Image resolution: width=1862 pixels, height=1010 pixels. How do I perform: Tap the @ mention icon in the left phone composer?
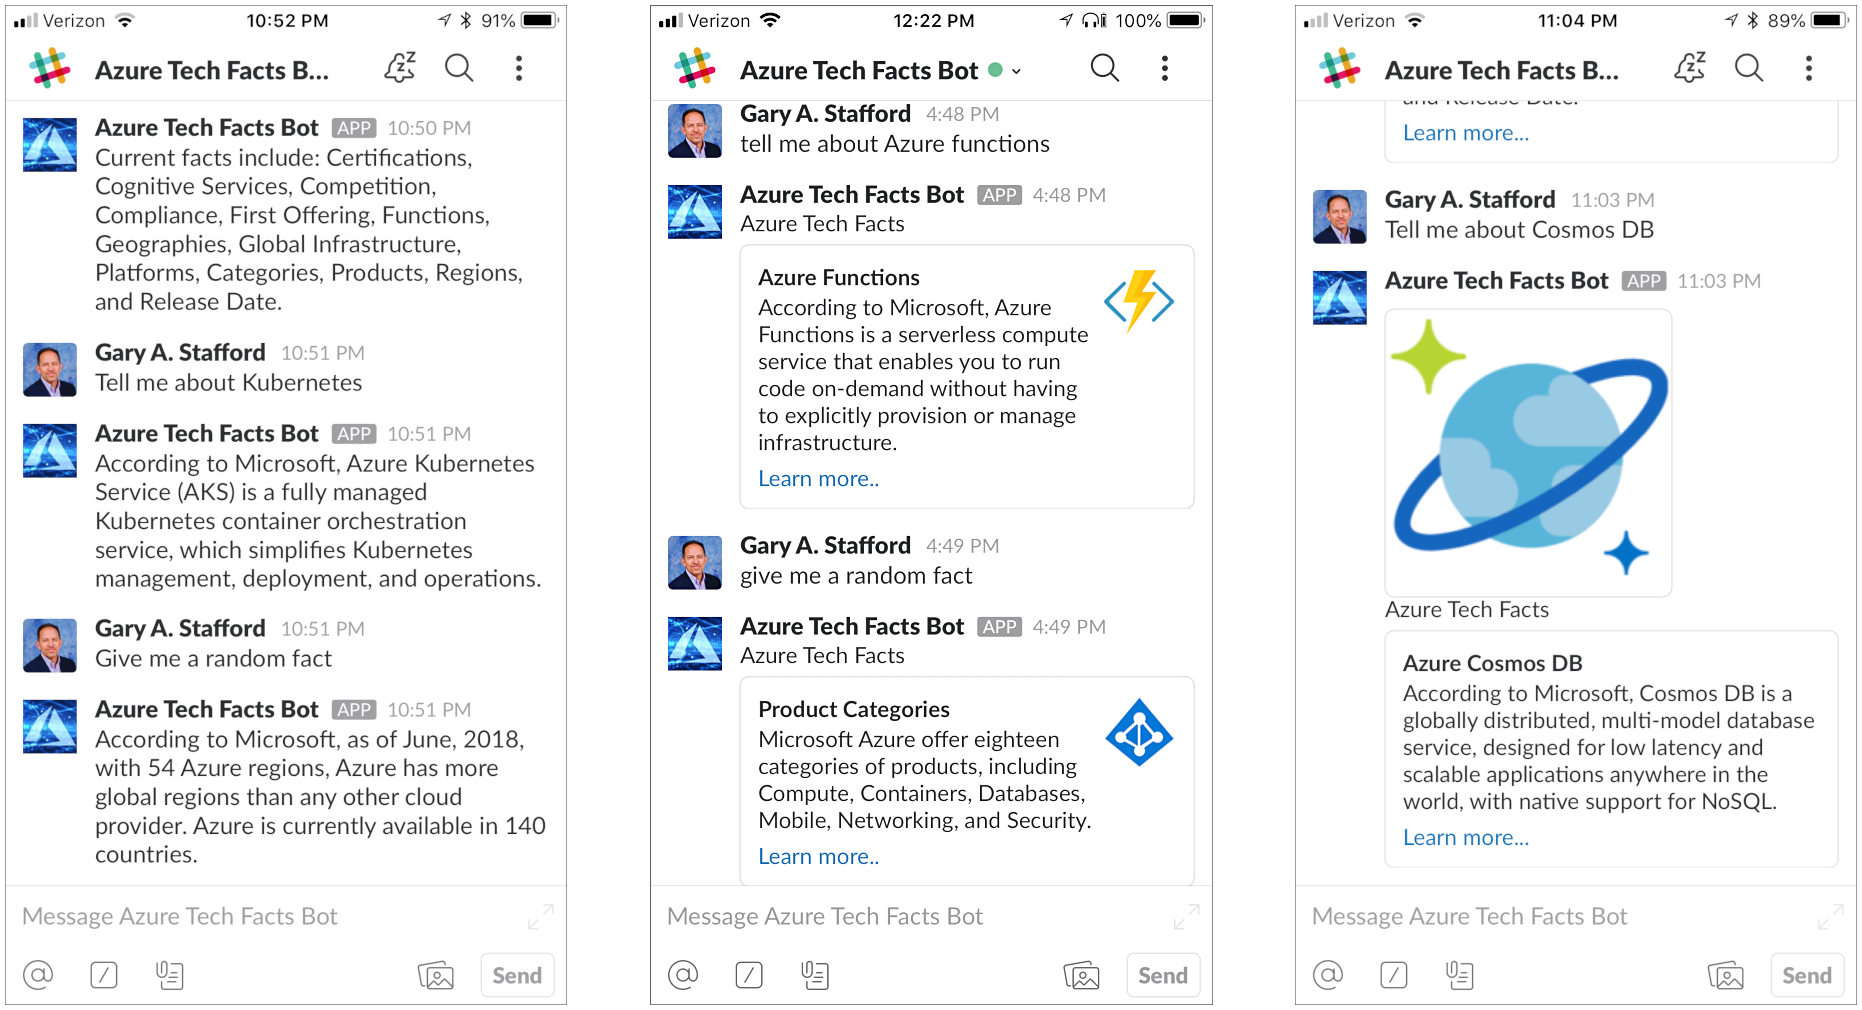pyautogui.click(x=38, y=974)
